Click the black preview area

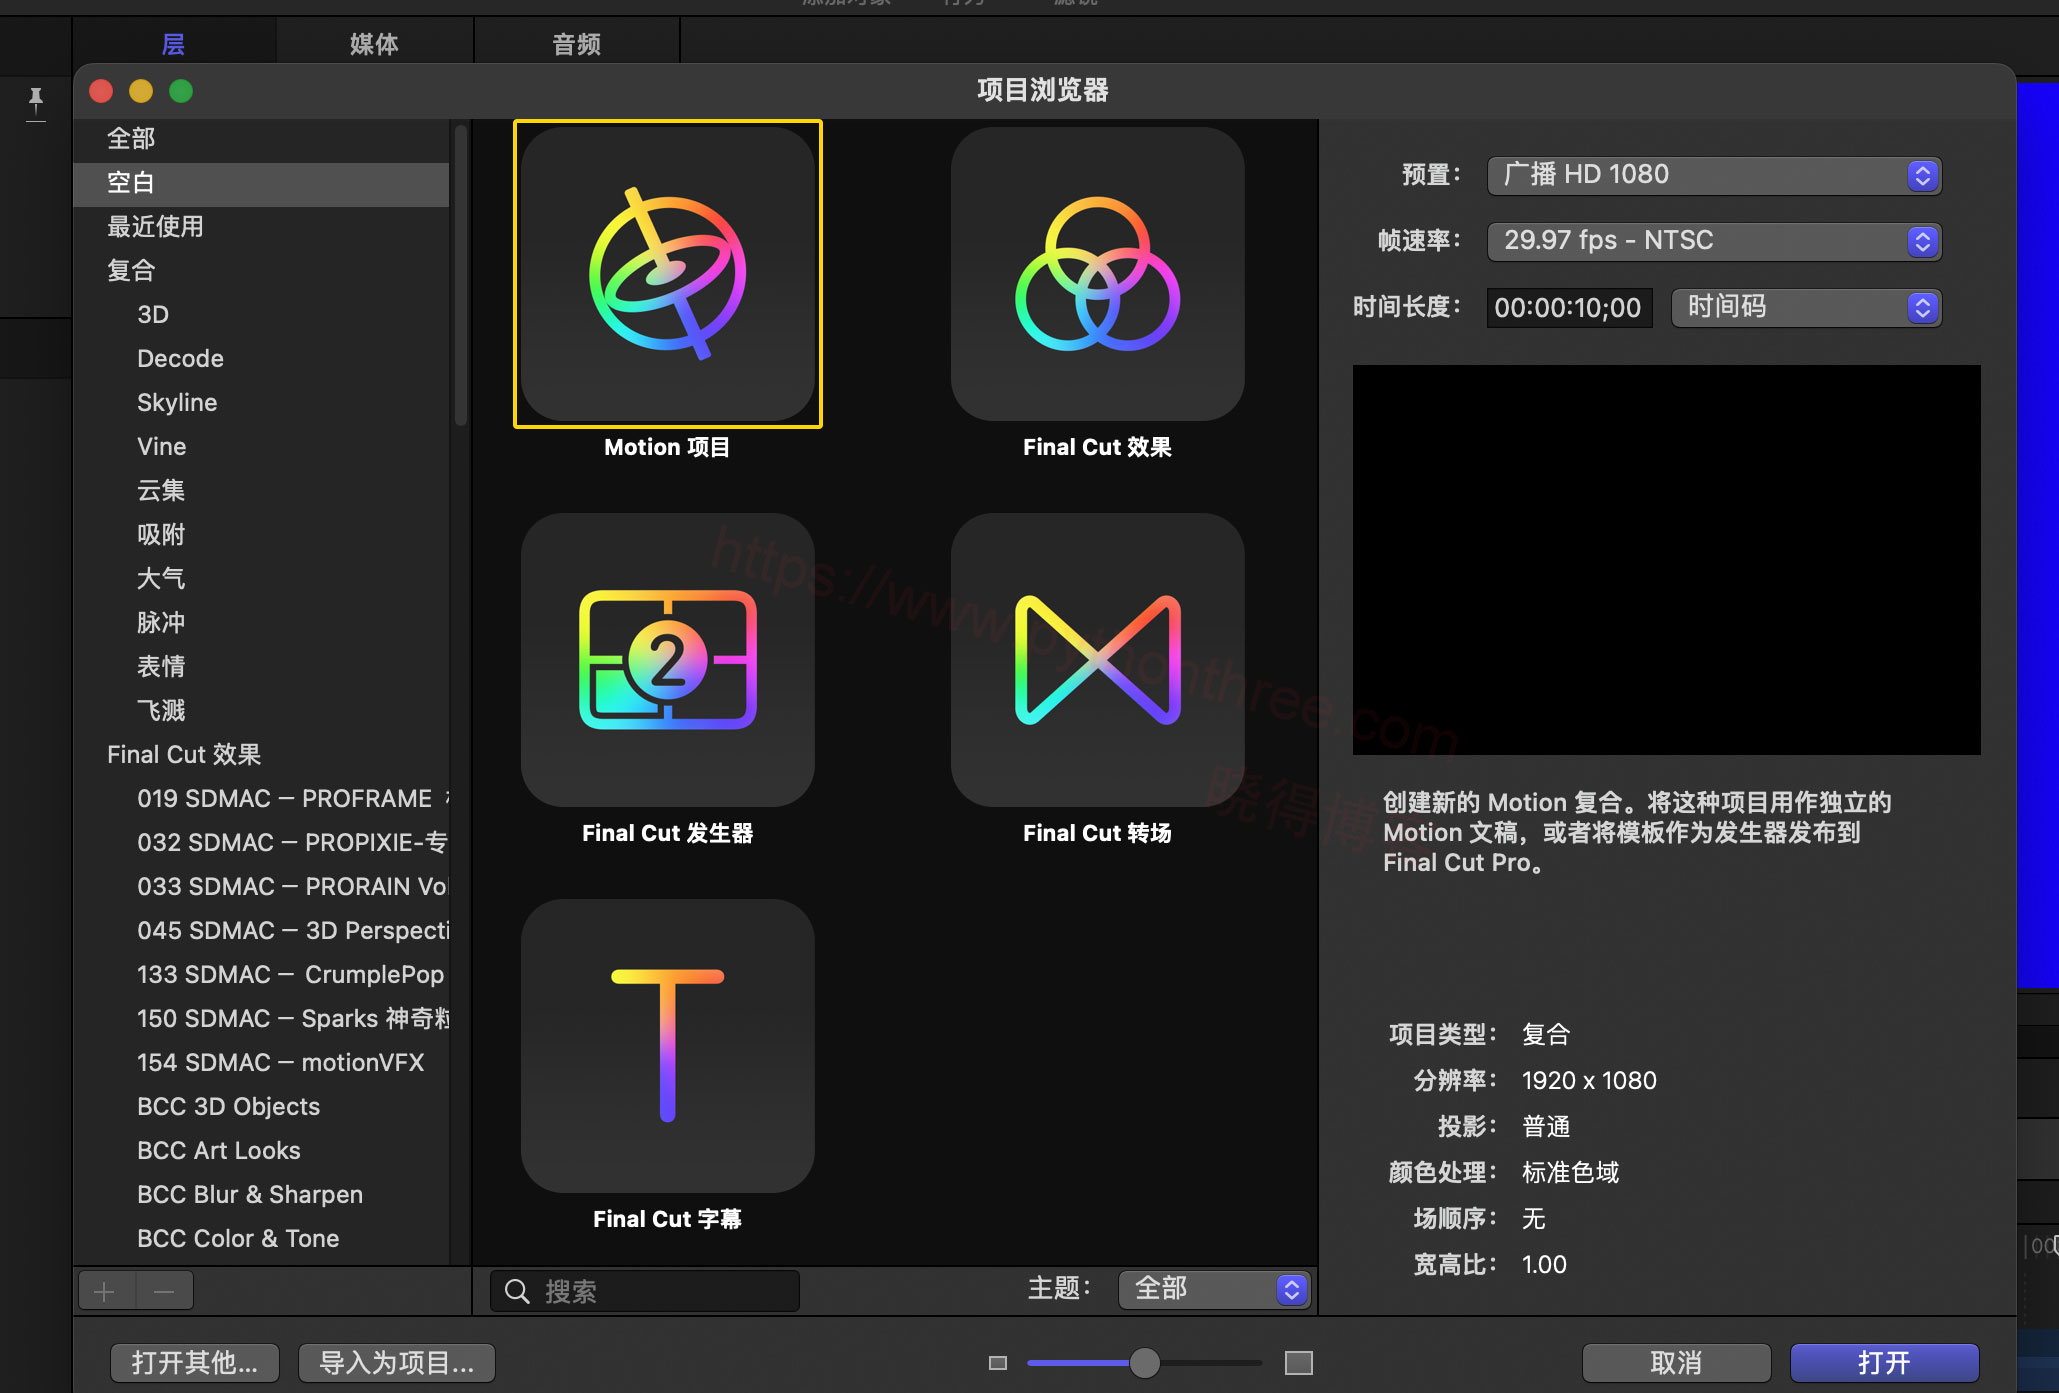pyautogui.click(x=1666, y=559)
